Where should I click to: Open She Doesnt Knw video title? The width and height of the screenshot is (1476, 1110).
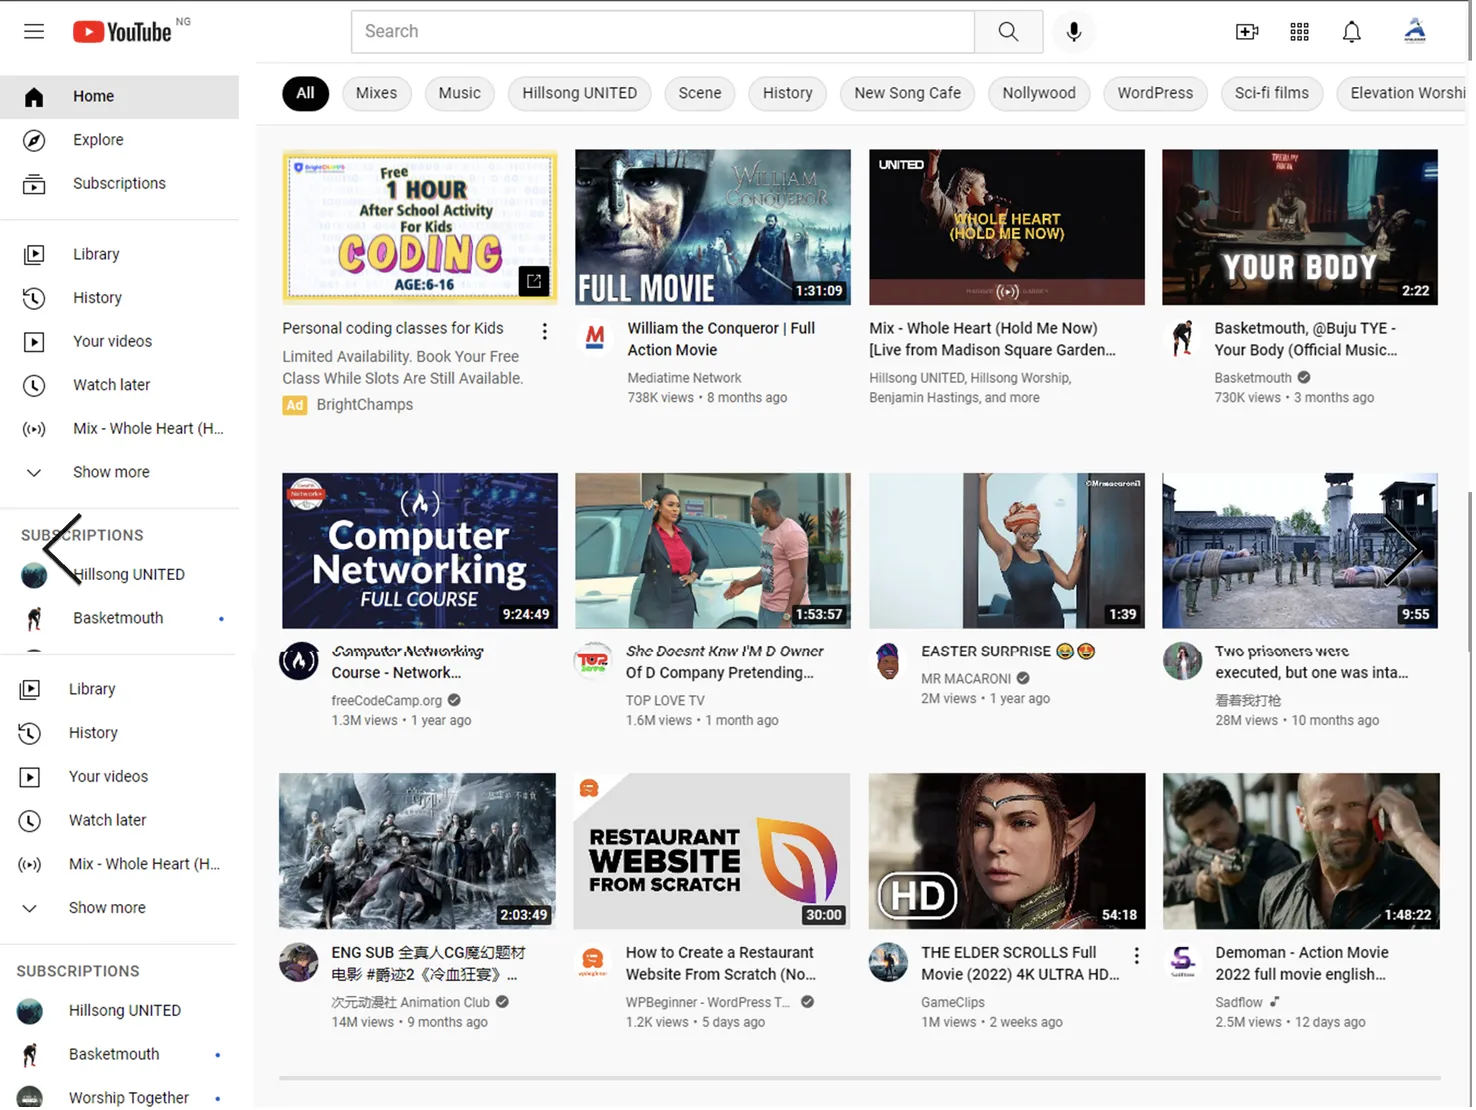[727, 663]
